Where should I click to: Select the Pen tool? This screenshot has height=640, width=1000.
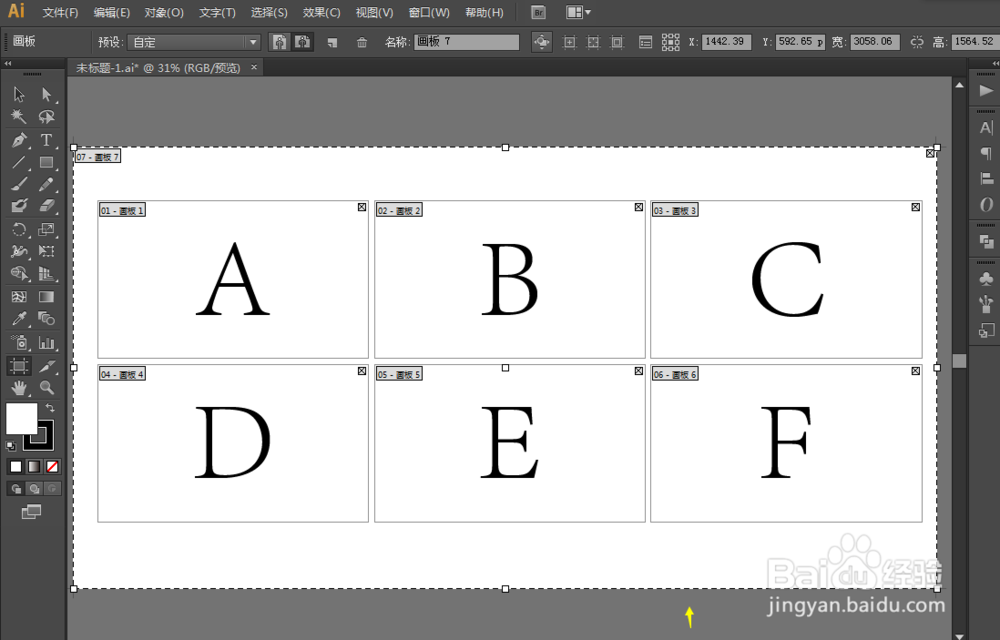click(18, 140)
